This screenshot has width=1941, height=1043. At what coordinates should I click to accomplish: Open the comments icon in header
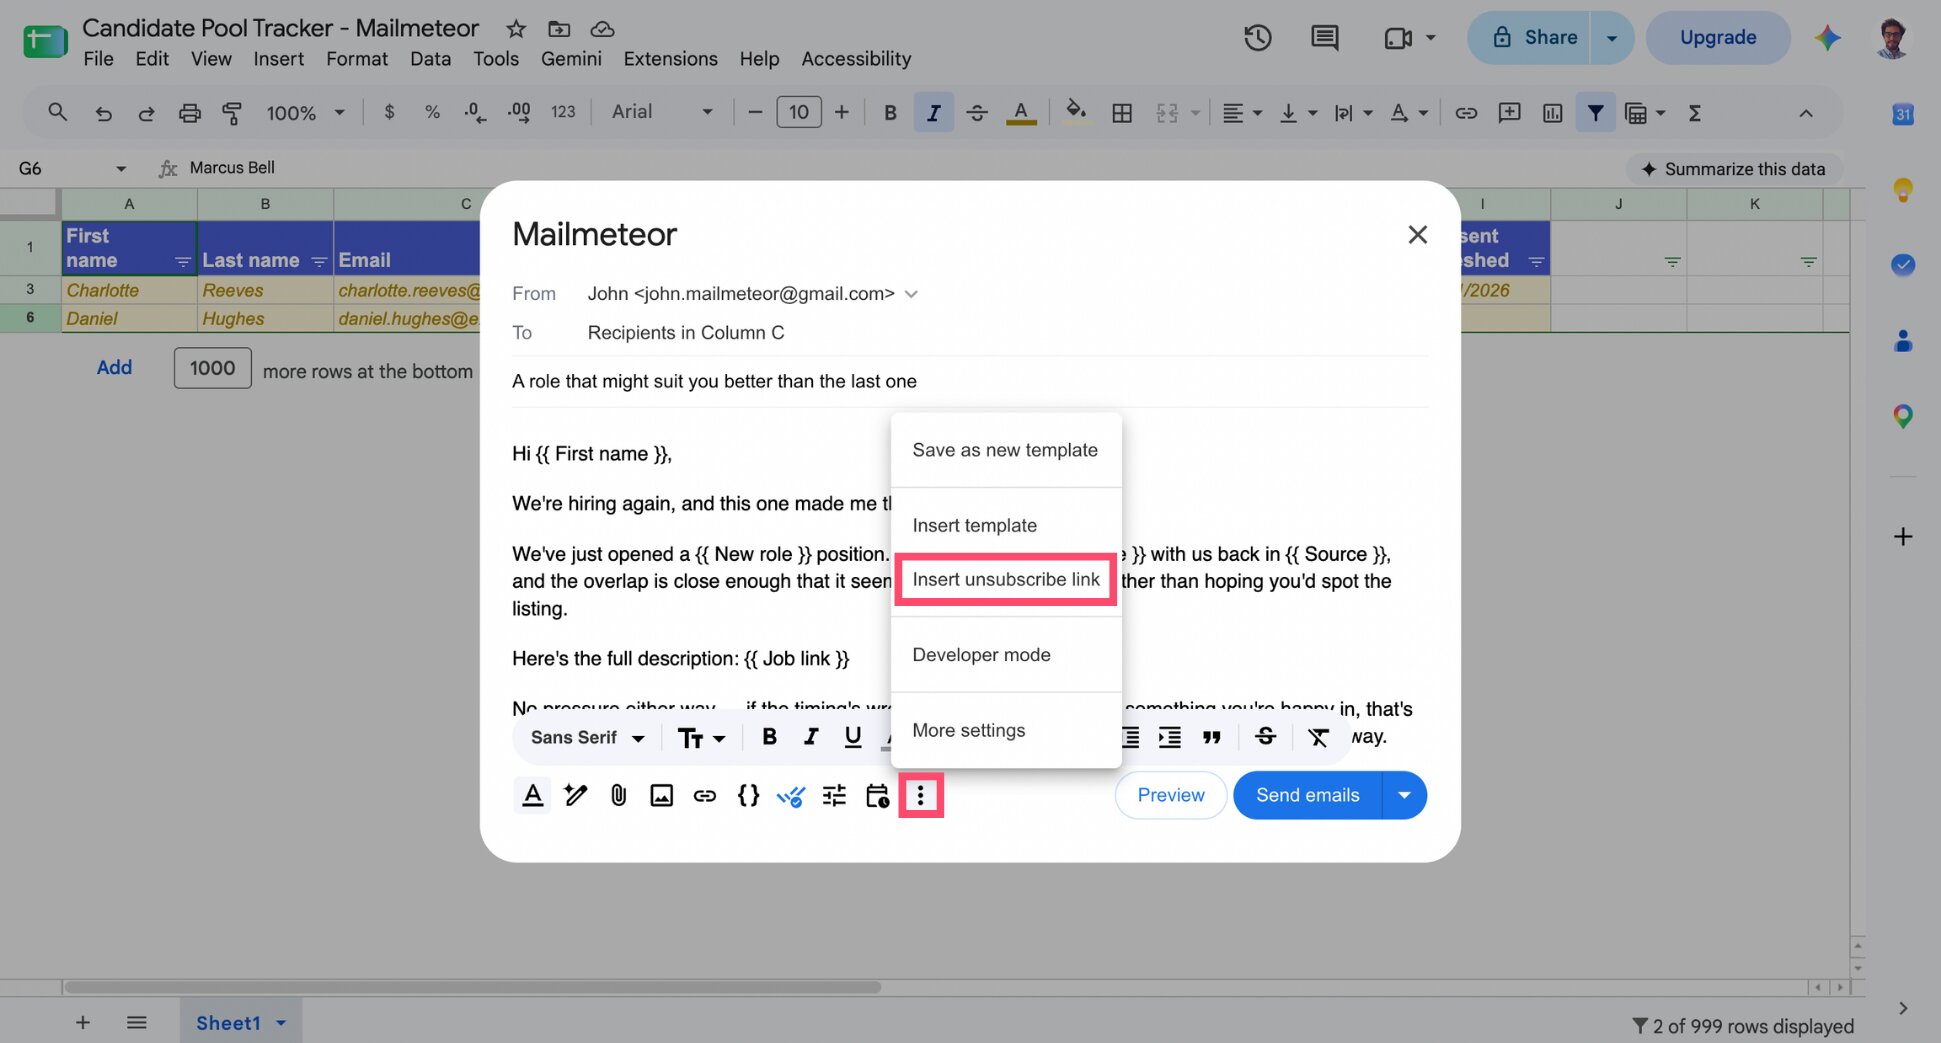coord(1324,38)
